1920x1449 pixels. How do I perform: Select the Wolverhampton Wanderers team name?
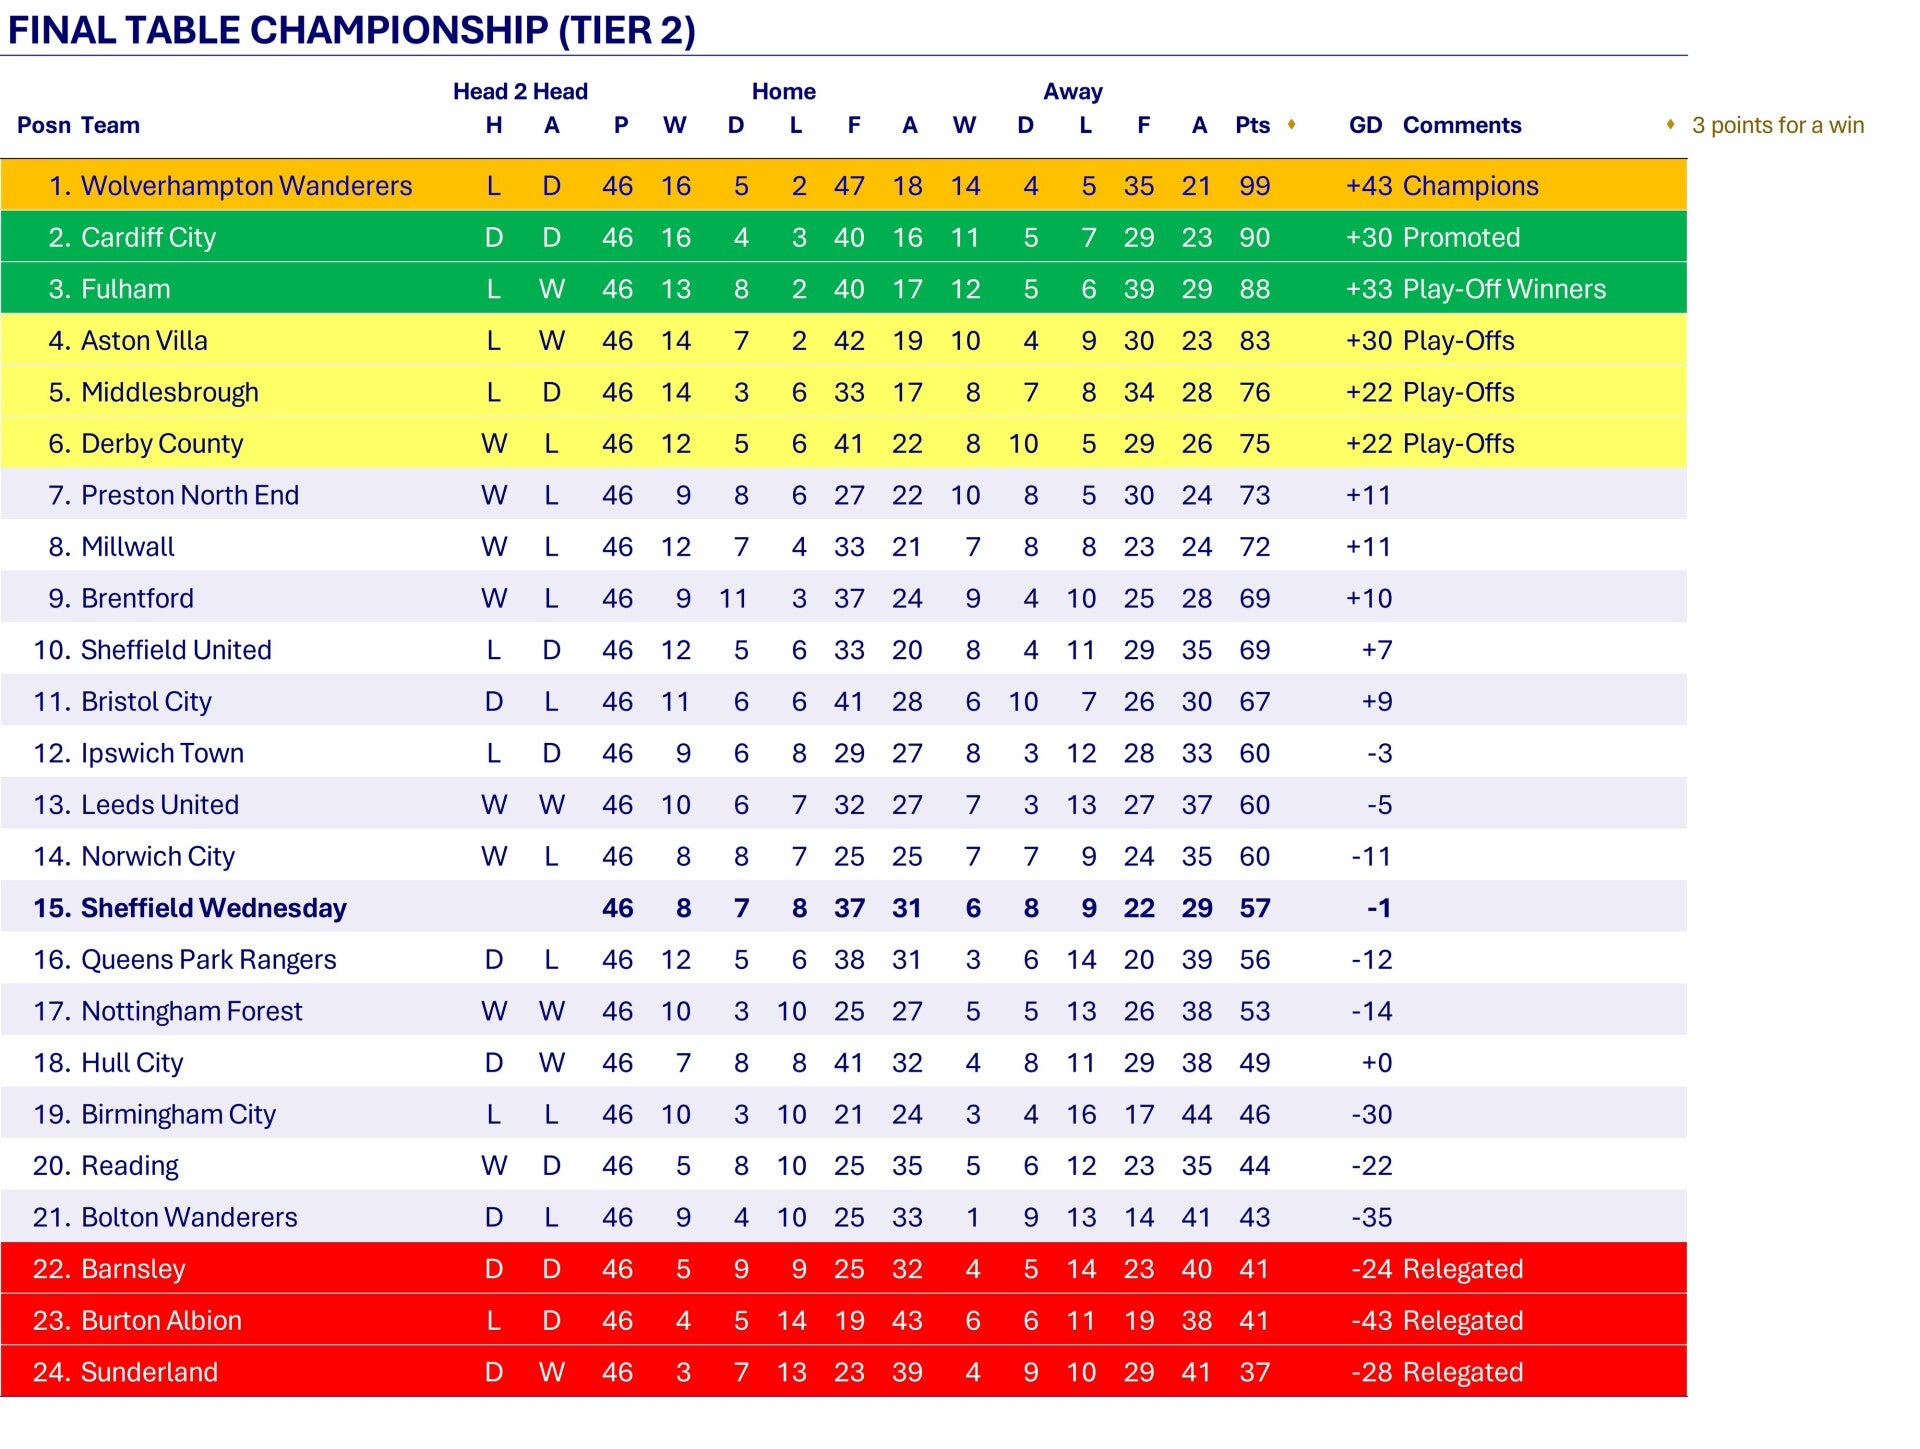pos(246,186)
